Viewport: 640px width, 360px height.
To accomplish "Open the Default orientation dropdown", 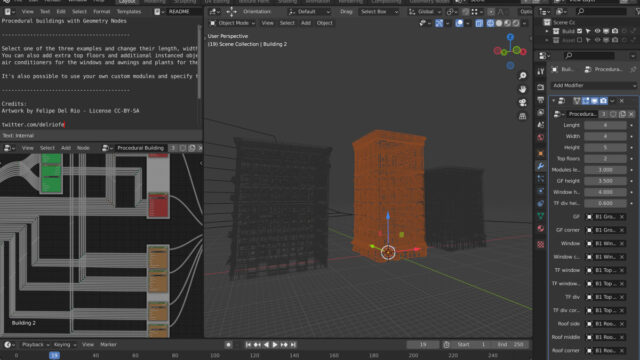I will coord(309,12).
